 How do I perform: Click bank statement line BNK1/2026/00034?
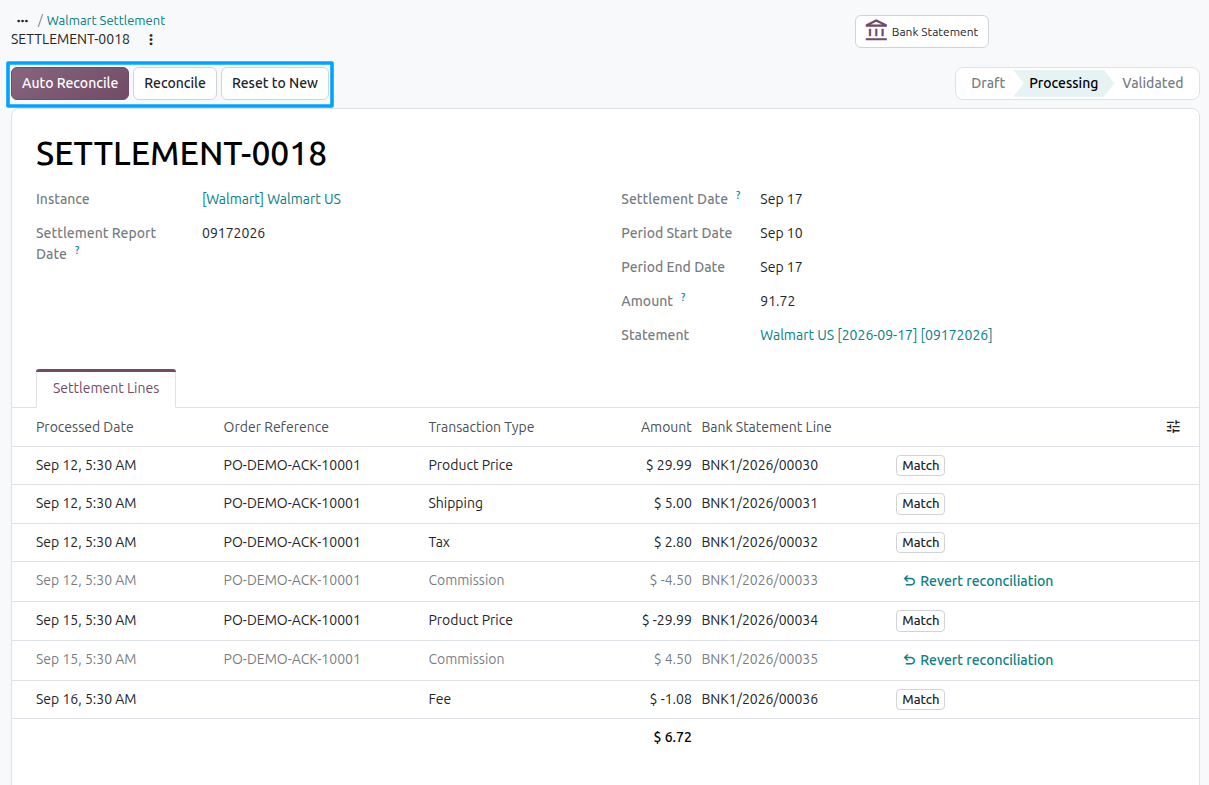(x=760, y=620)
